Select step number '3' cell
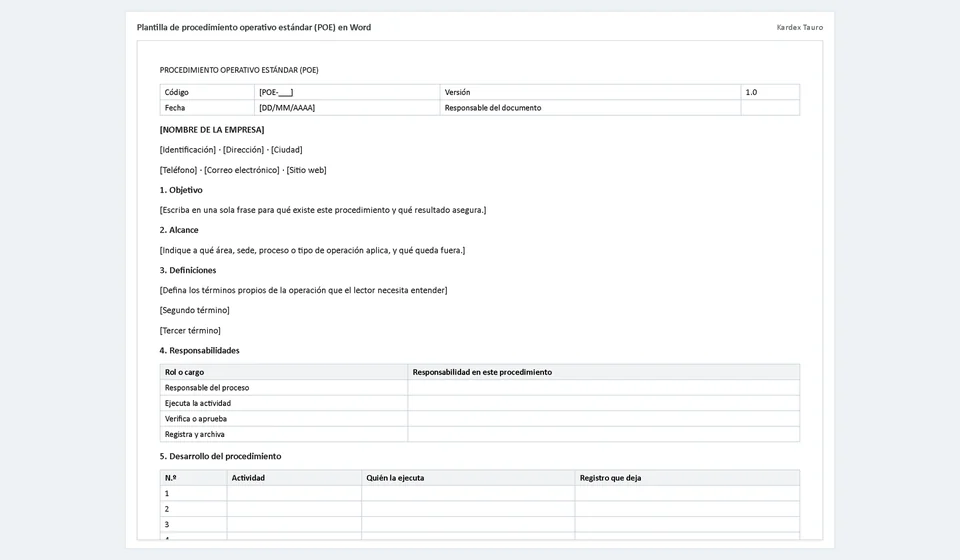The image size is (960, 560). (193, 525)
